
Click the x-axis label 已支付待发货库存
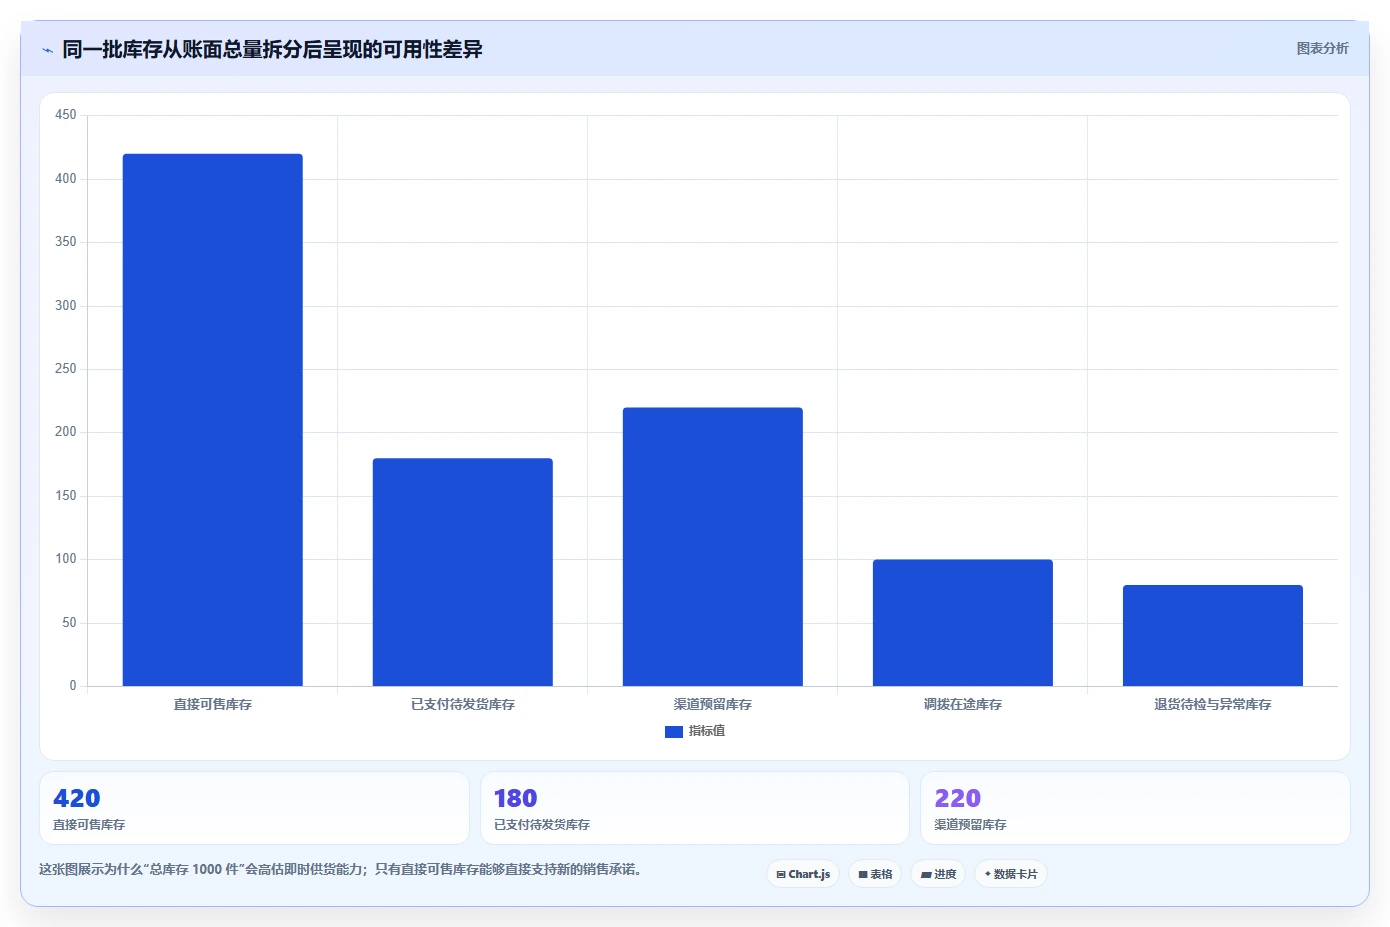pyautogui.click(x=462, y=705)
